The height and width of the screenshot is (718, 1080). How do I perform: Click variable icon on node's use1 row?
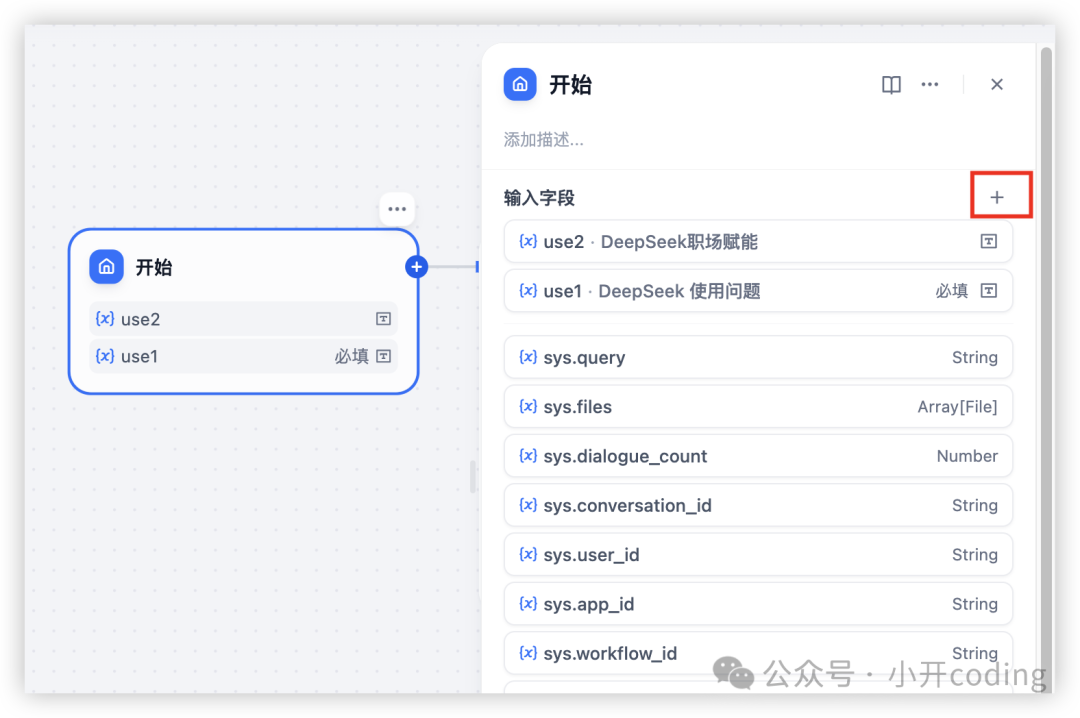[105, 356]
